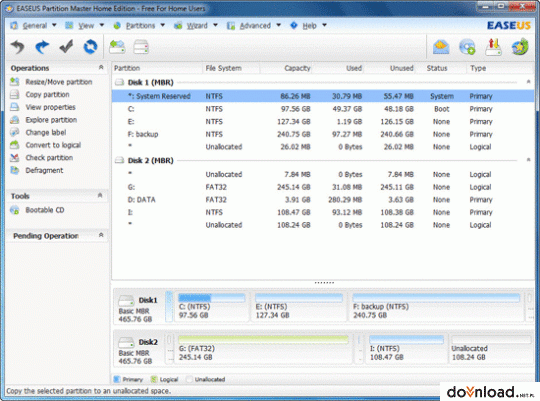This screenshot has width=540, height=401.
Task: Click the globe star icon in right toolbar
Action: click(x=520, y=47)
